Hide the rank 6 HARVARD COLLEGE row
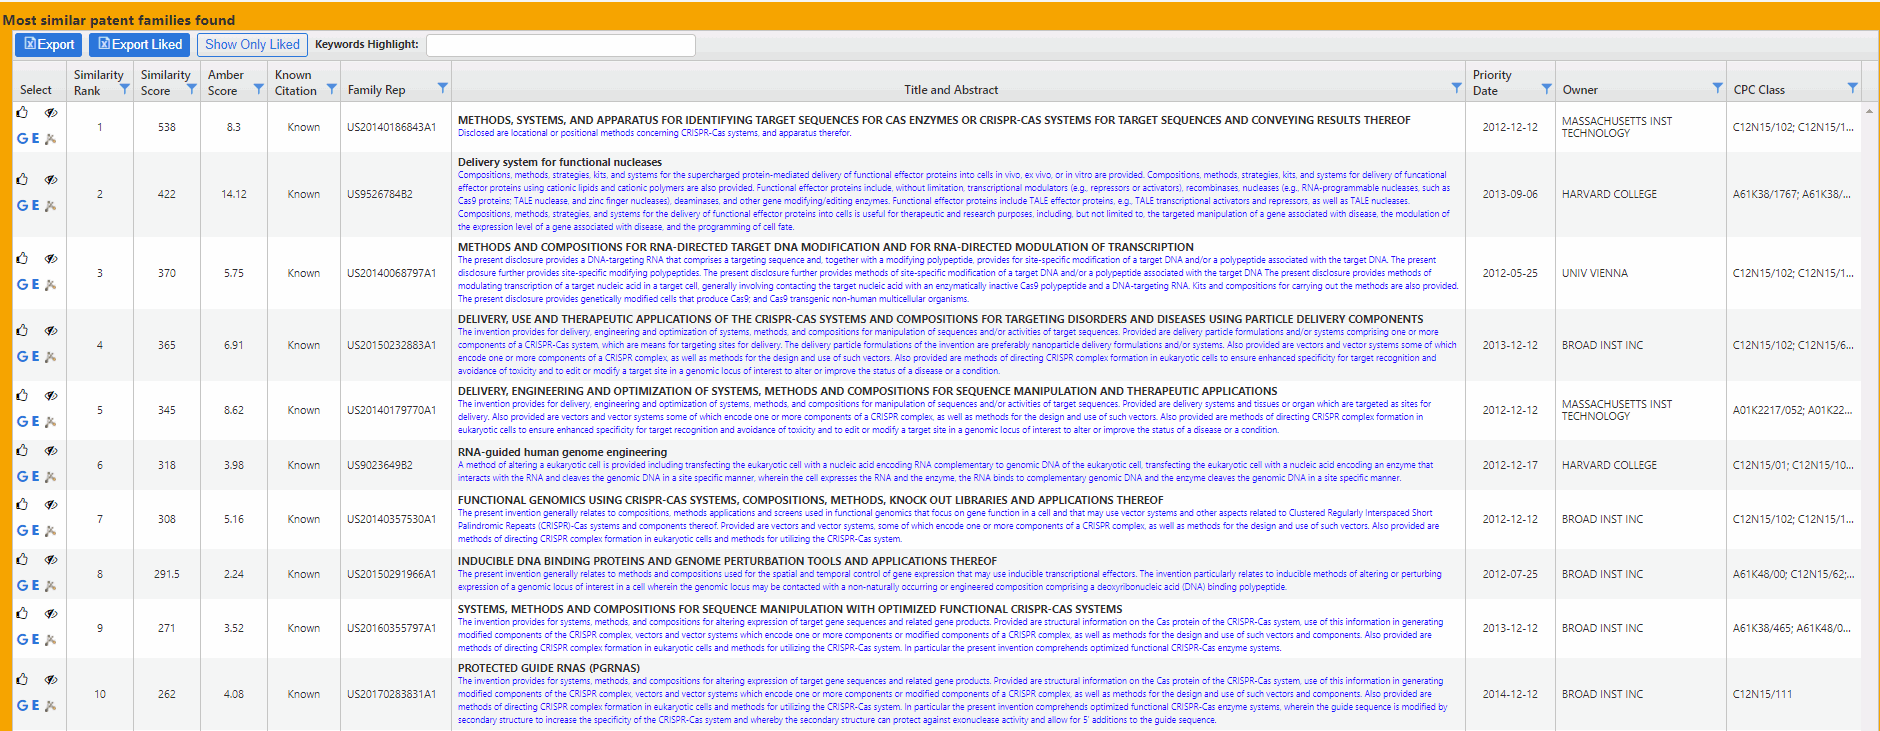The height and width of the screenshot is (731, 1880). tap(51, 451)
